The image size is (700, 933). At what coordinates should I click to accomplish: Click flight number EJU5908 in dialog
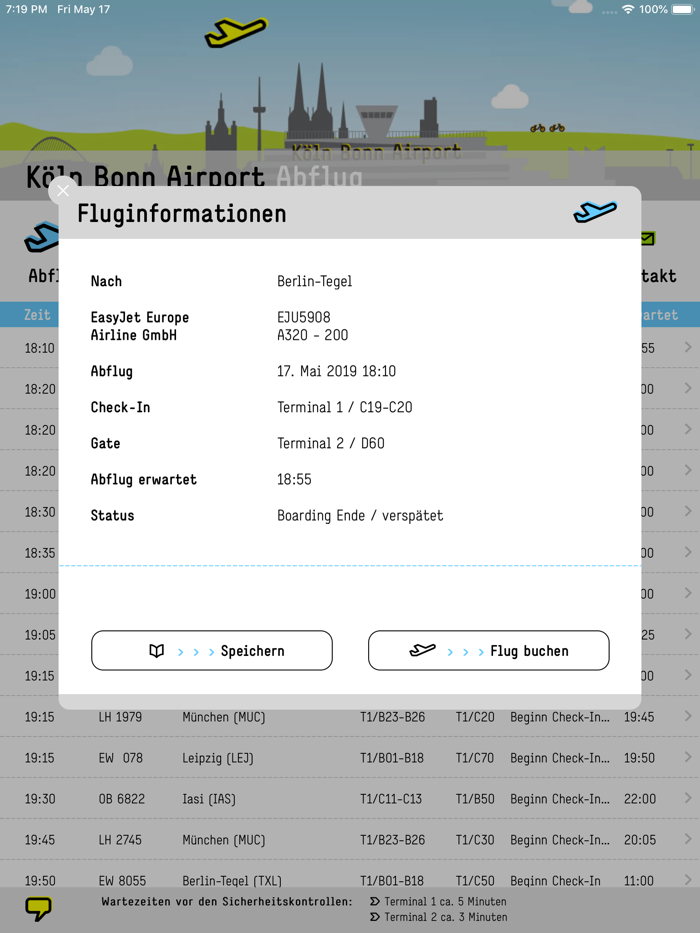pos(304,317)
